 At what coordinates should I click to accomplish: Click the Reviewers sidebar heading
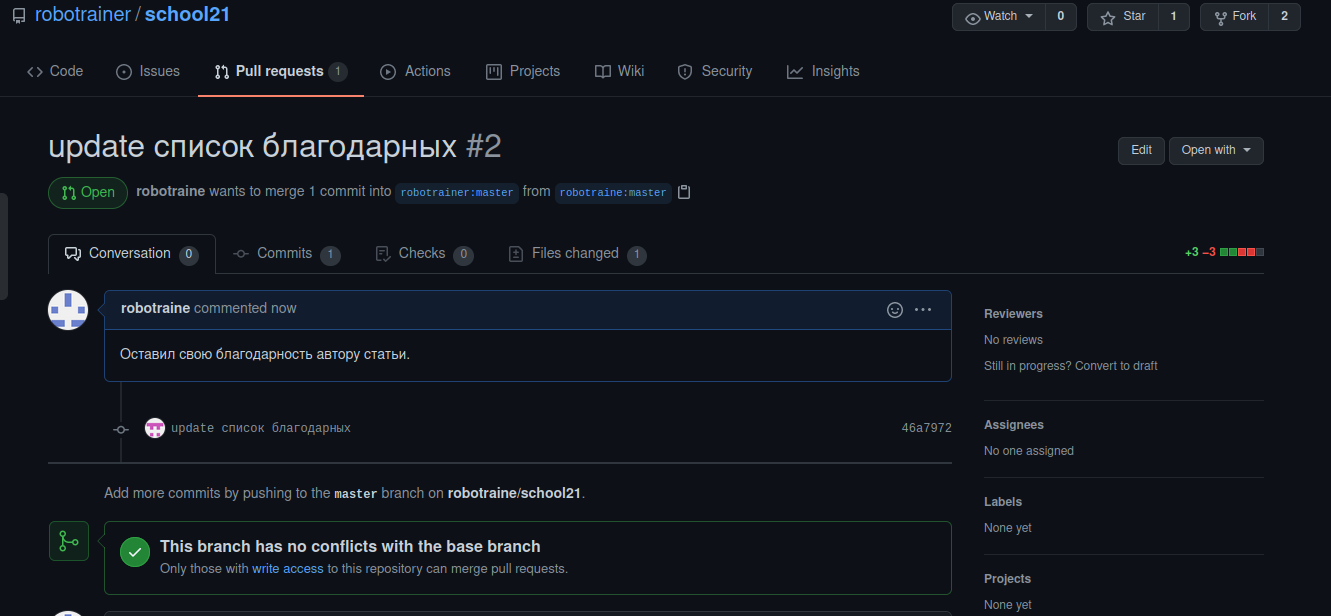point(1013,314)
